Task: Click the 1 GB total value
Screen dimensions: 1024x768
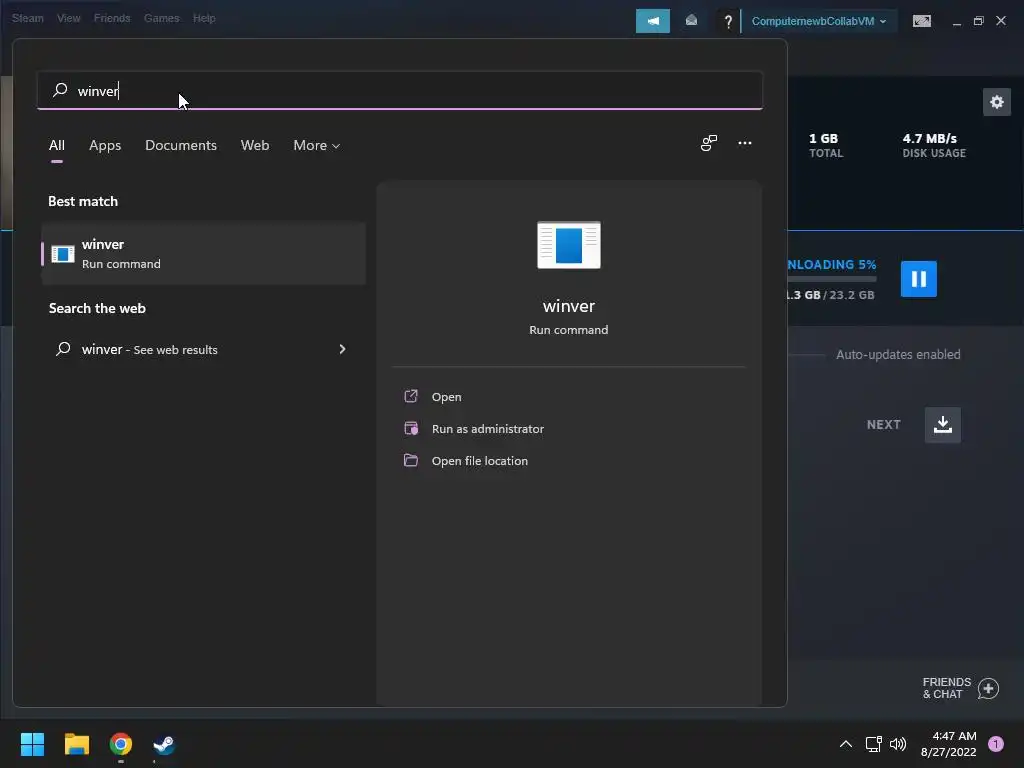Action: [823, 138]
